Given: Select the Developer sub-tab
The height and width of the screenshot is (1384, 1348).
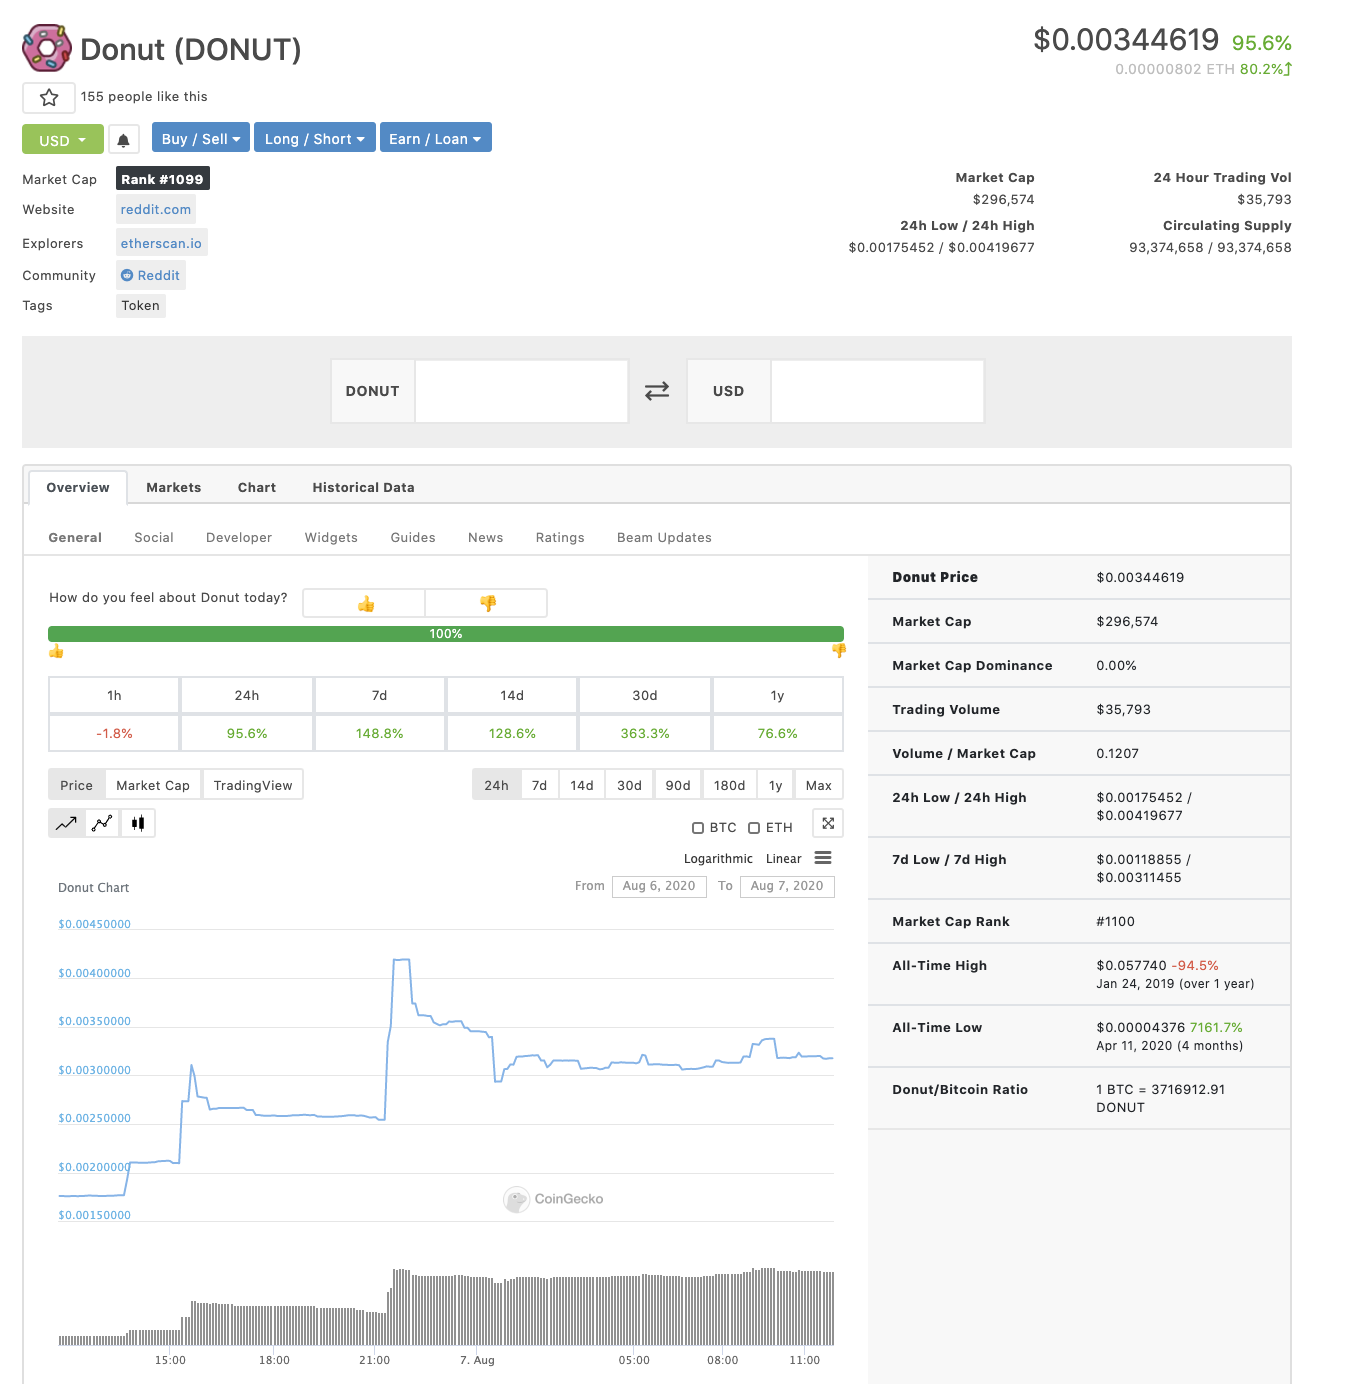Looking at the screenshot, I should [x=239, y=537].
